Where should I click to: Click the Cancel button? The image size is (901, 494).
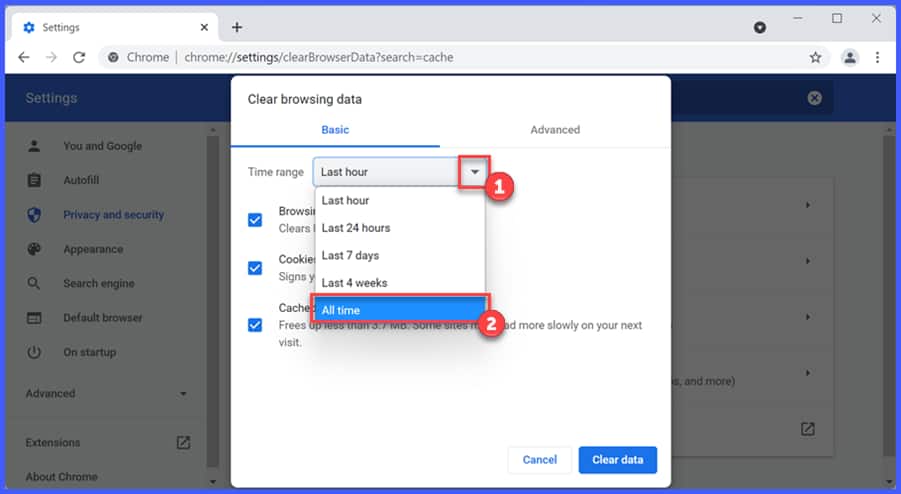[539, 460]
